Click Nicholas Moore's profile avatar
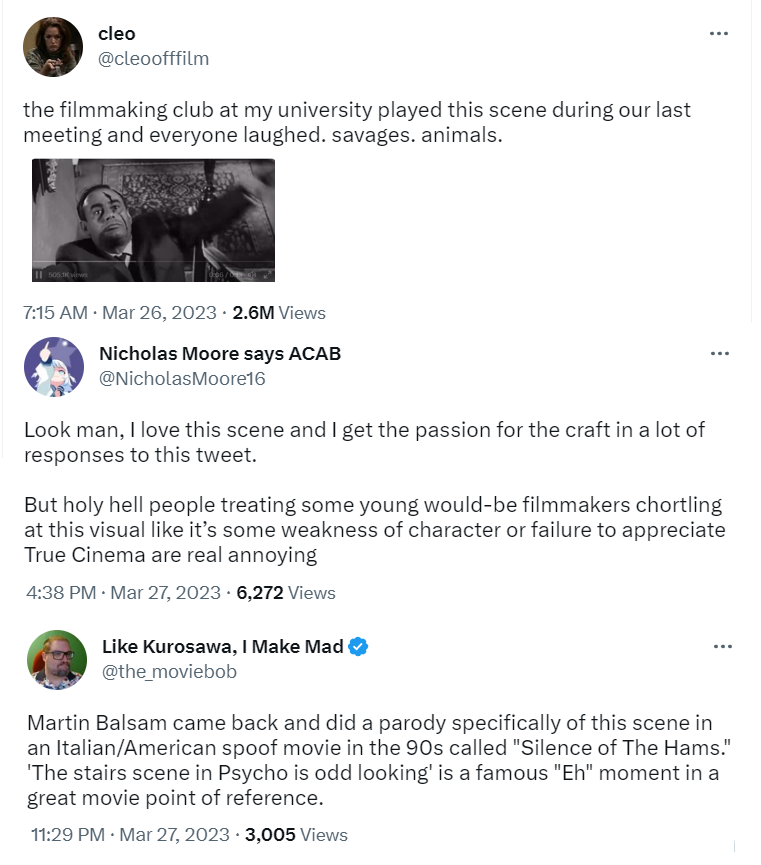 point(53,366)
